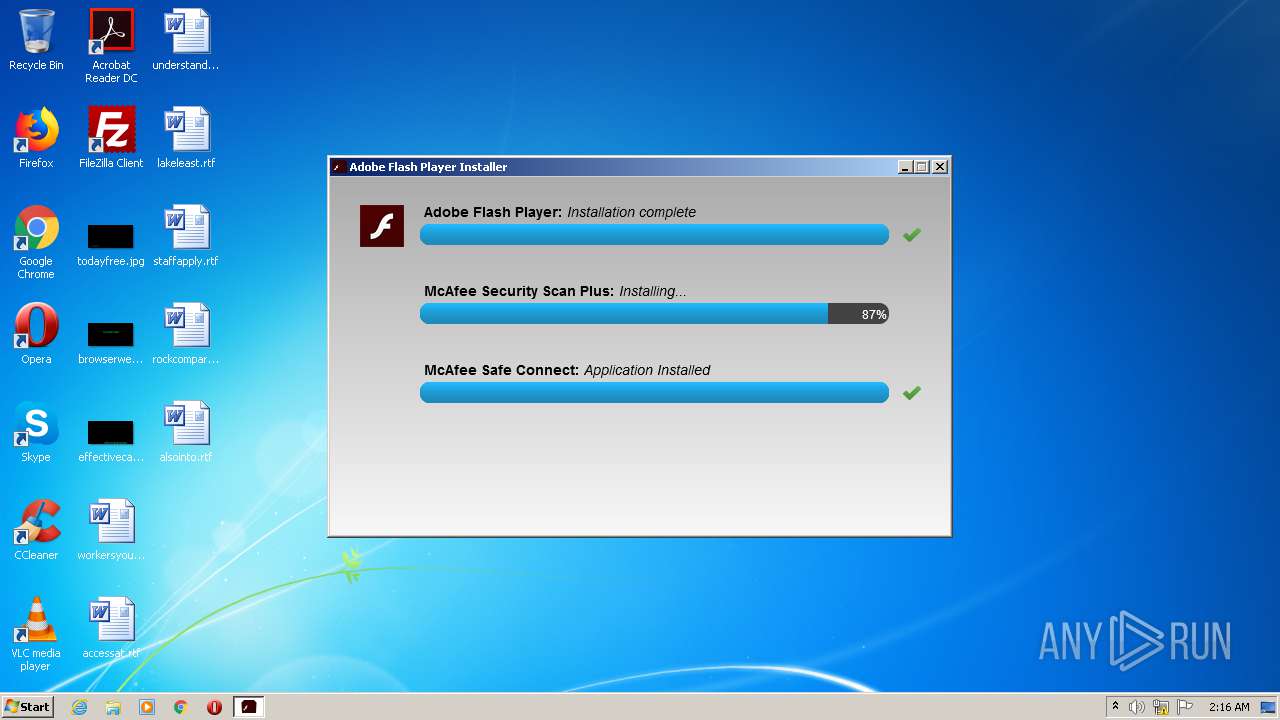This screenshot has height=720, width=1280.
Task: Click the Opera desktop shortcut
Action: coord(36,335)
